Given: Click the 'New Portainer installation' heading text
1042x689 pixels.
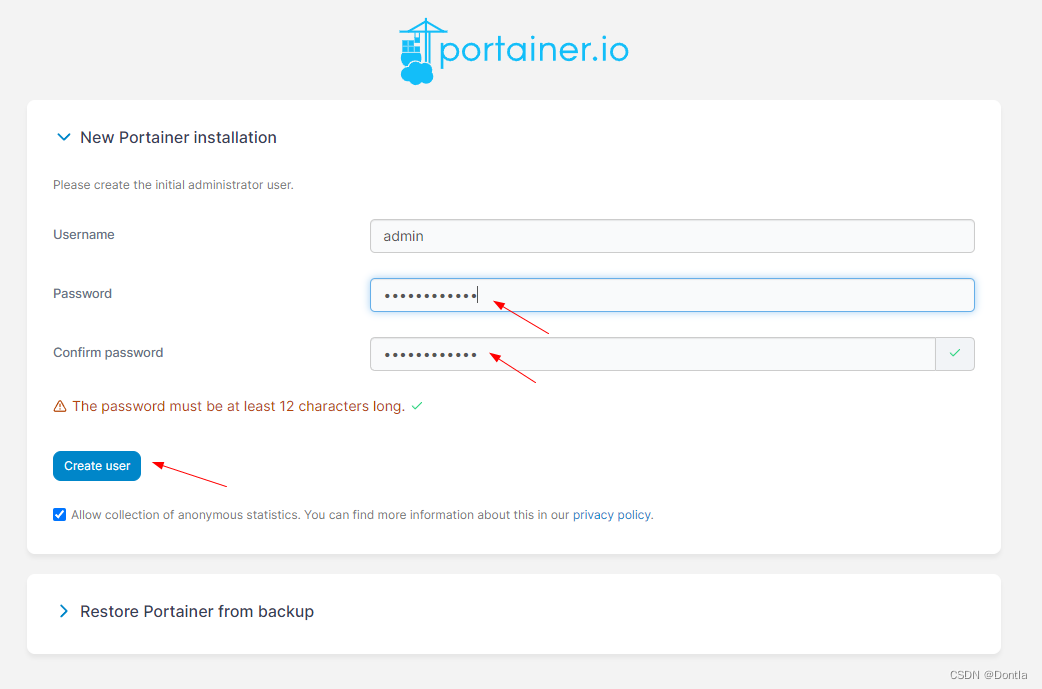Looking at the screenshot, I should pos(178,138).
